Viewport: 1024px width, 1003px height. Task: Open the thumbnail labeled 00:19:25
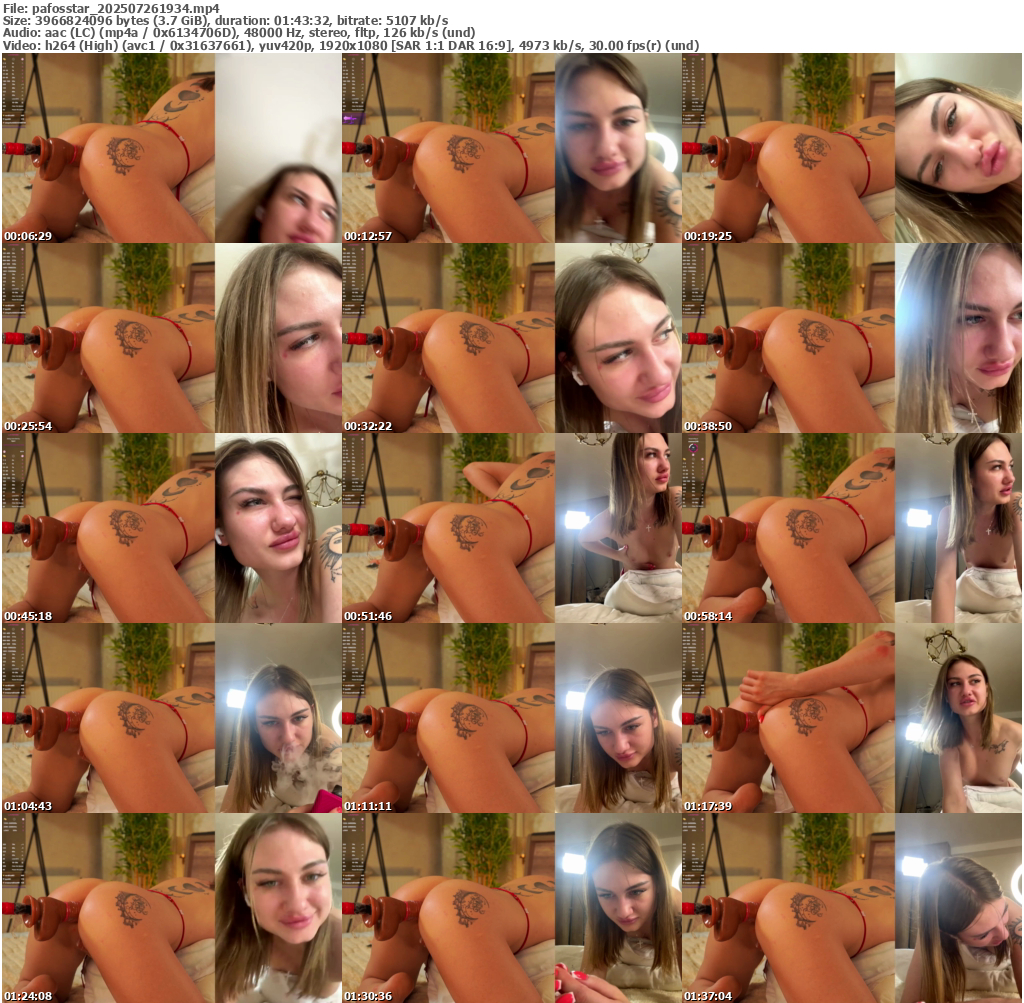[852, 148]
